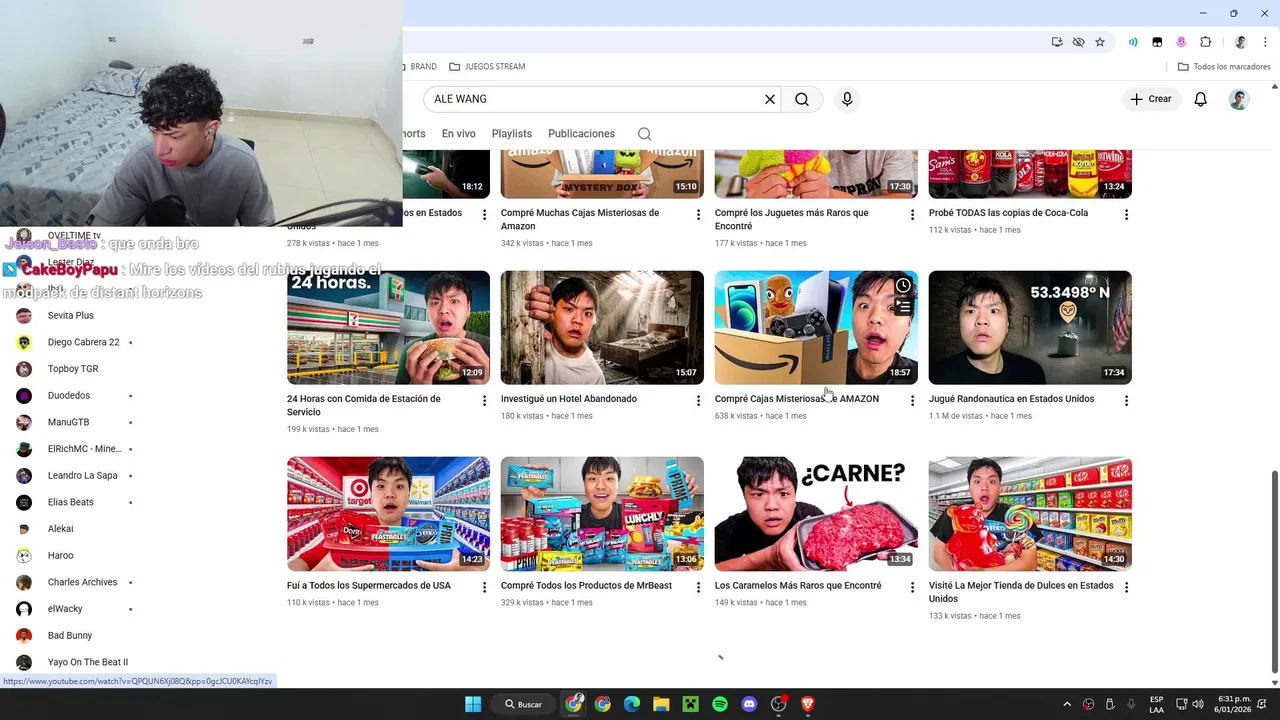The image size is (1280, 720).
Task: Open Spotify from the taskbar
Action: point(720,704)
